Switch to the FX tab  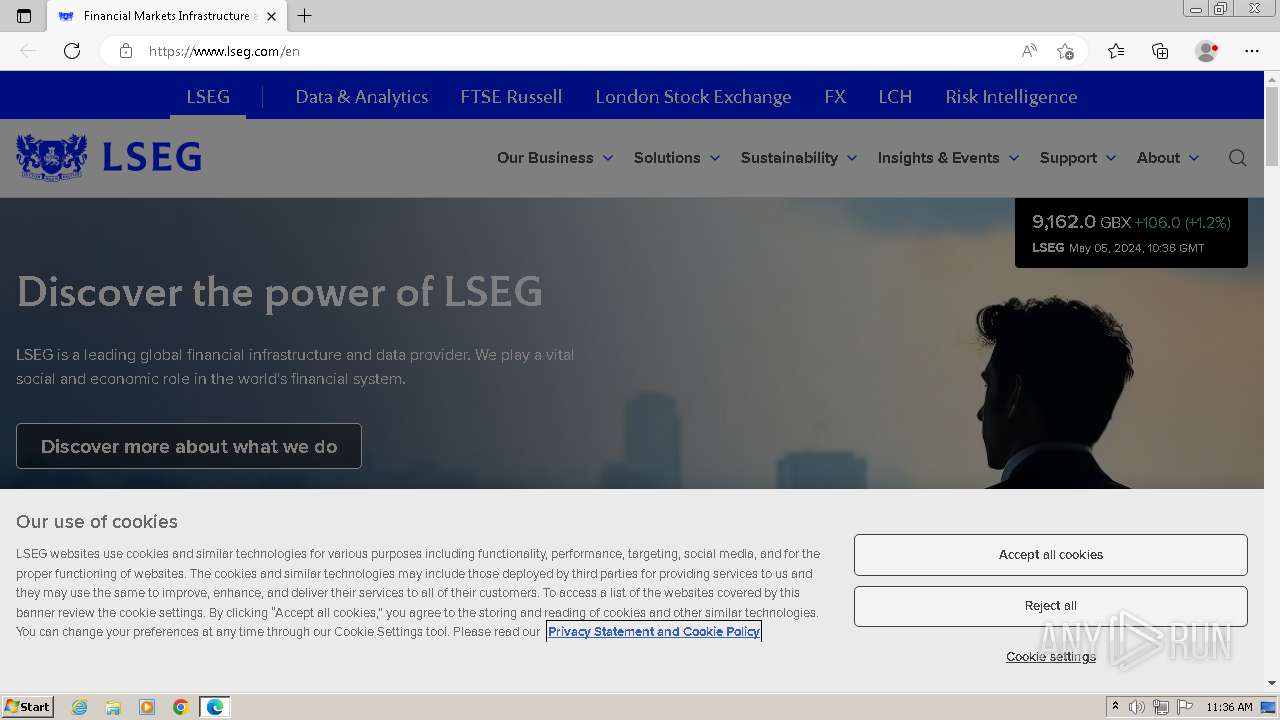pos(835,97)
